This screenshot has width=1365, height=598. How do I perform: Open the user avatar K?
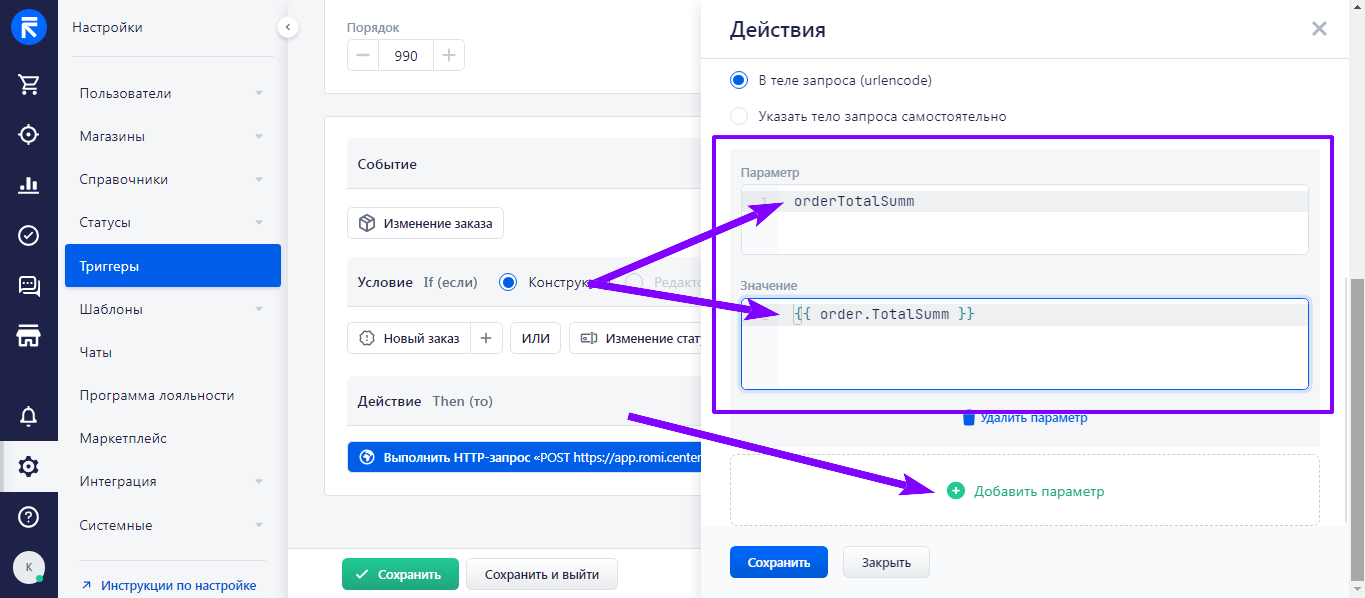[28, 567]
